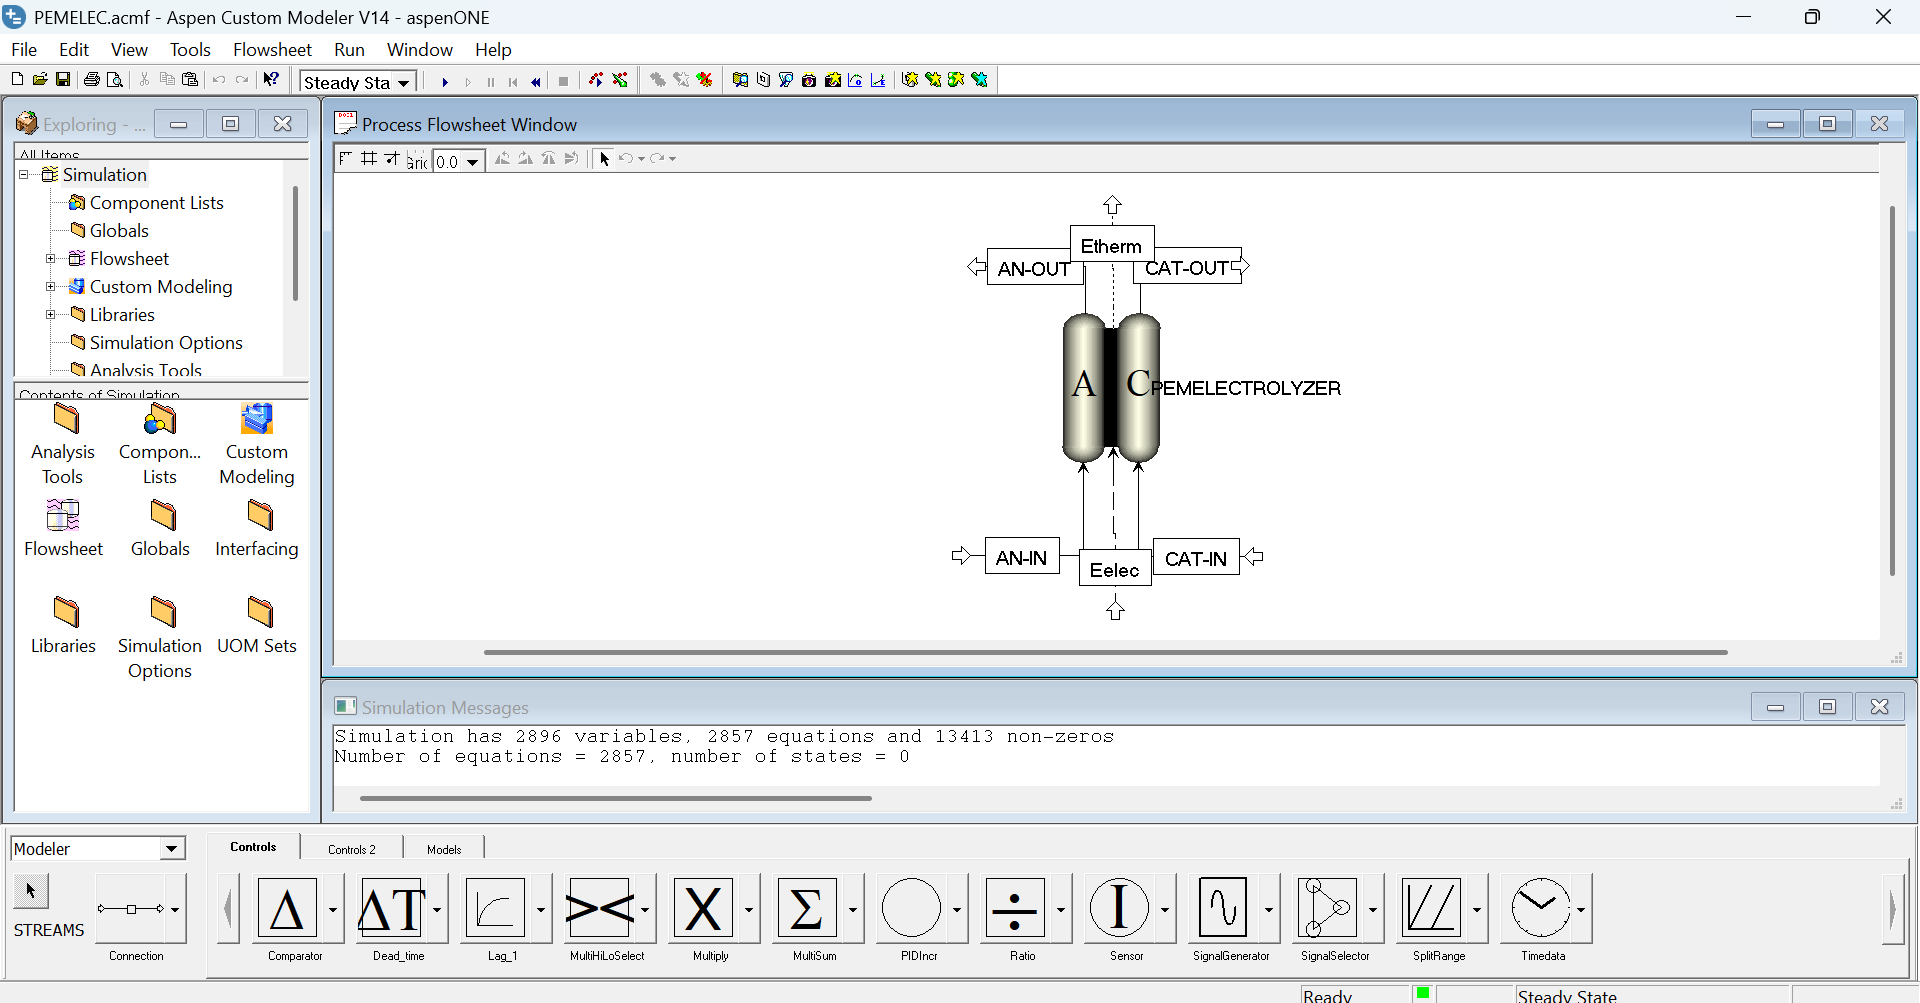Start the run with blue play button

[445, 82]
